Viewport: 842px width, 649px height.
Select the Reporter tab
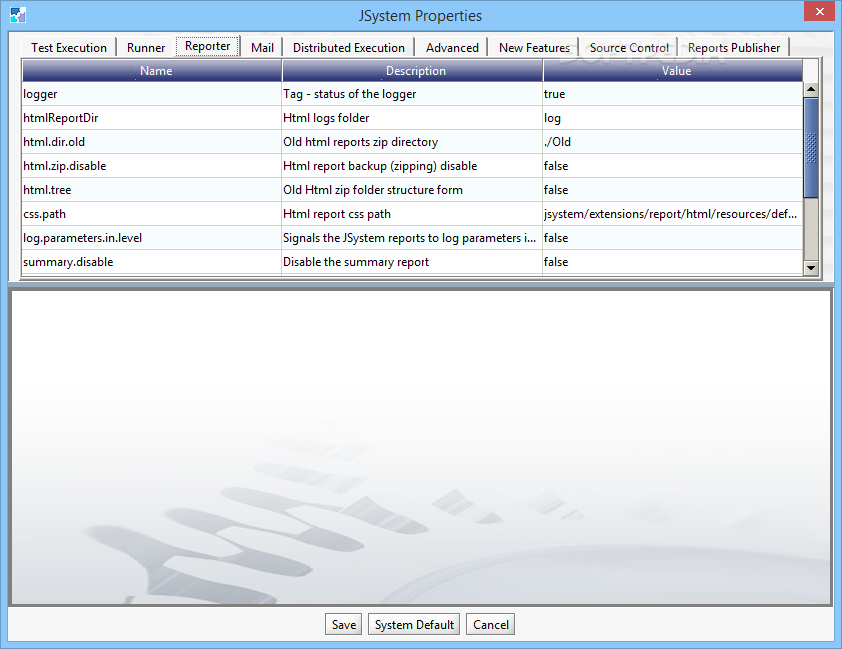point(207,46)
